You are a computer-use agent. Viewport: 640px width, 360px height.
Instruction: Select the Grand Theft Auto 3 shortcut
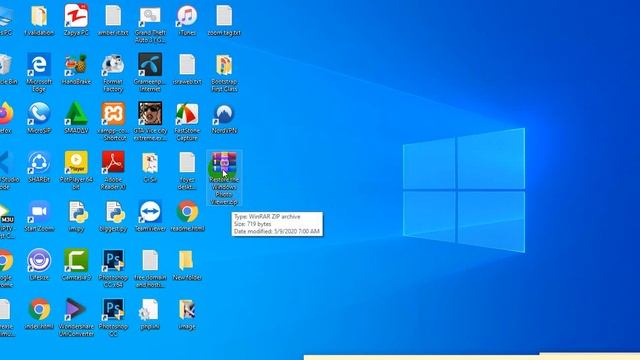click(x=150, y=16)
